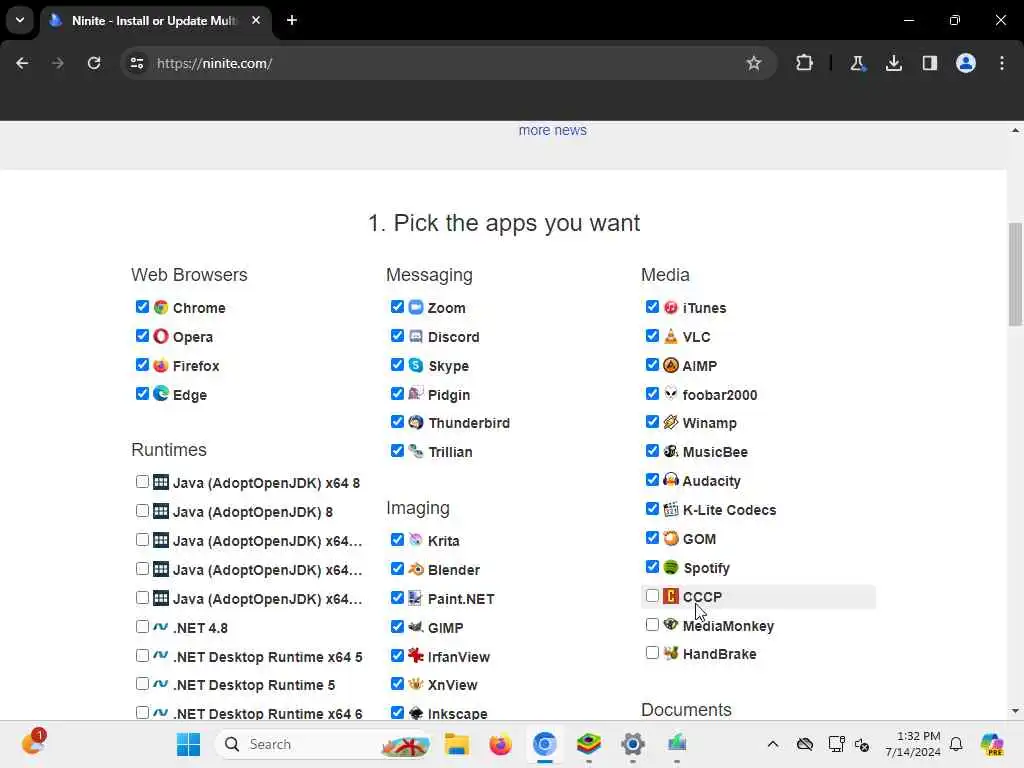Open the taskbar clock showing 1:32 PM
Screen dimensions: 1024x768
913,744
